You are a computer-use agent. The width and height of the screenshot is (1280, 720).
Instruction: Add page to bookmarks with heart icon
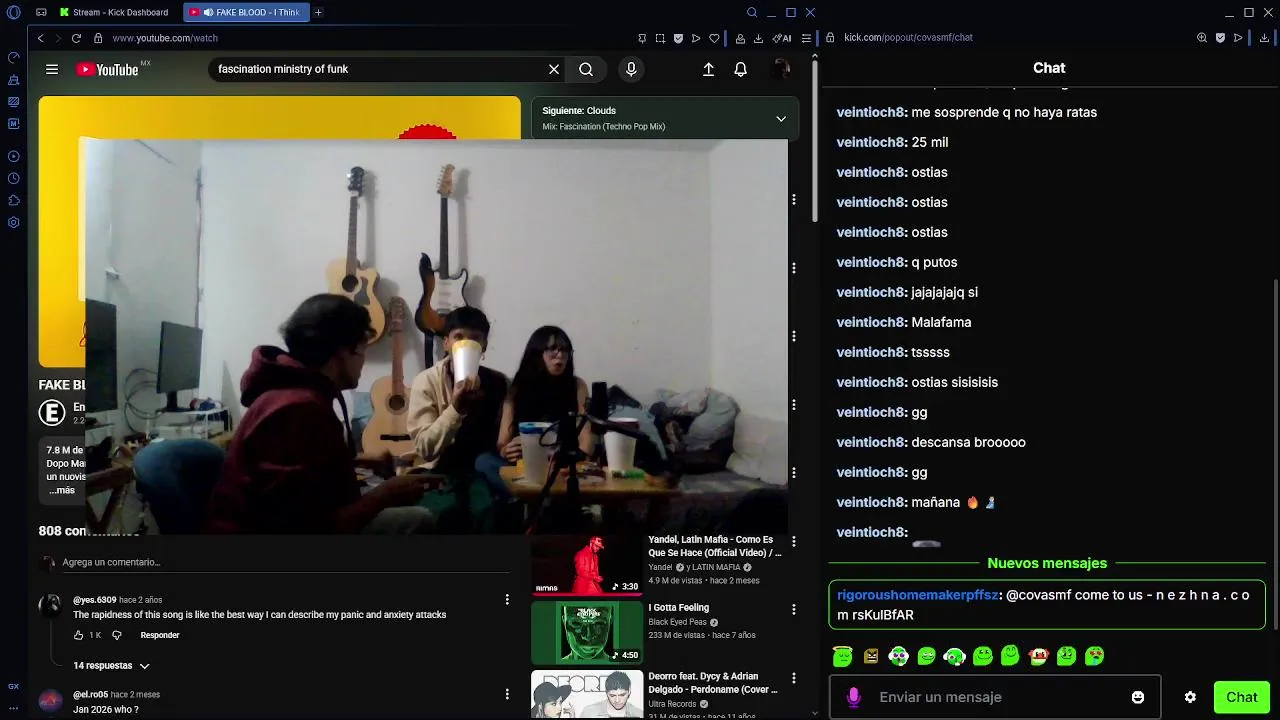[x=714, y=38]
